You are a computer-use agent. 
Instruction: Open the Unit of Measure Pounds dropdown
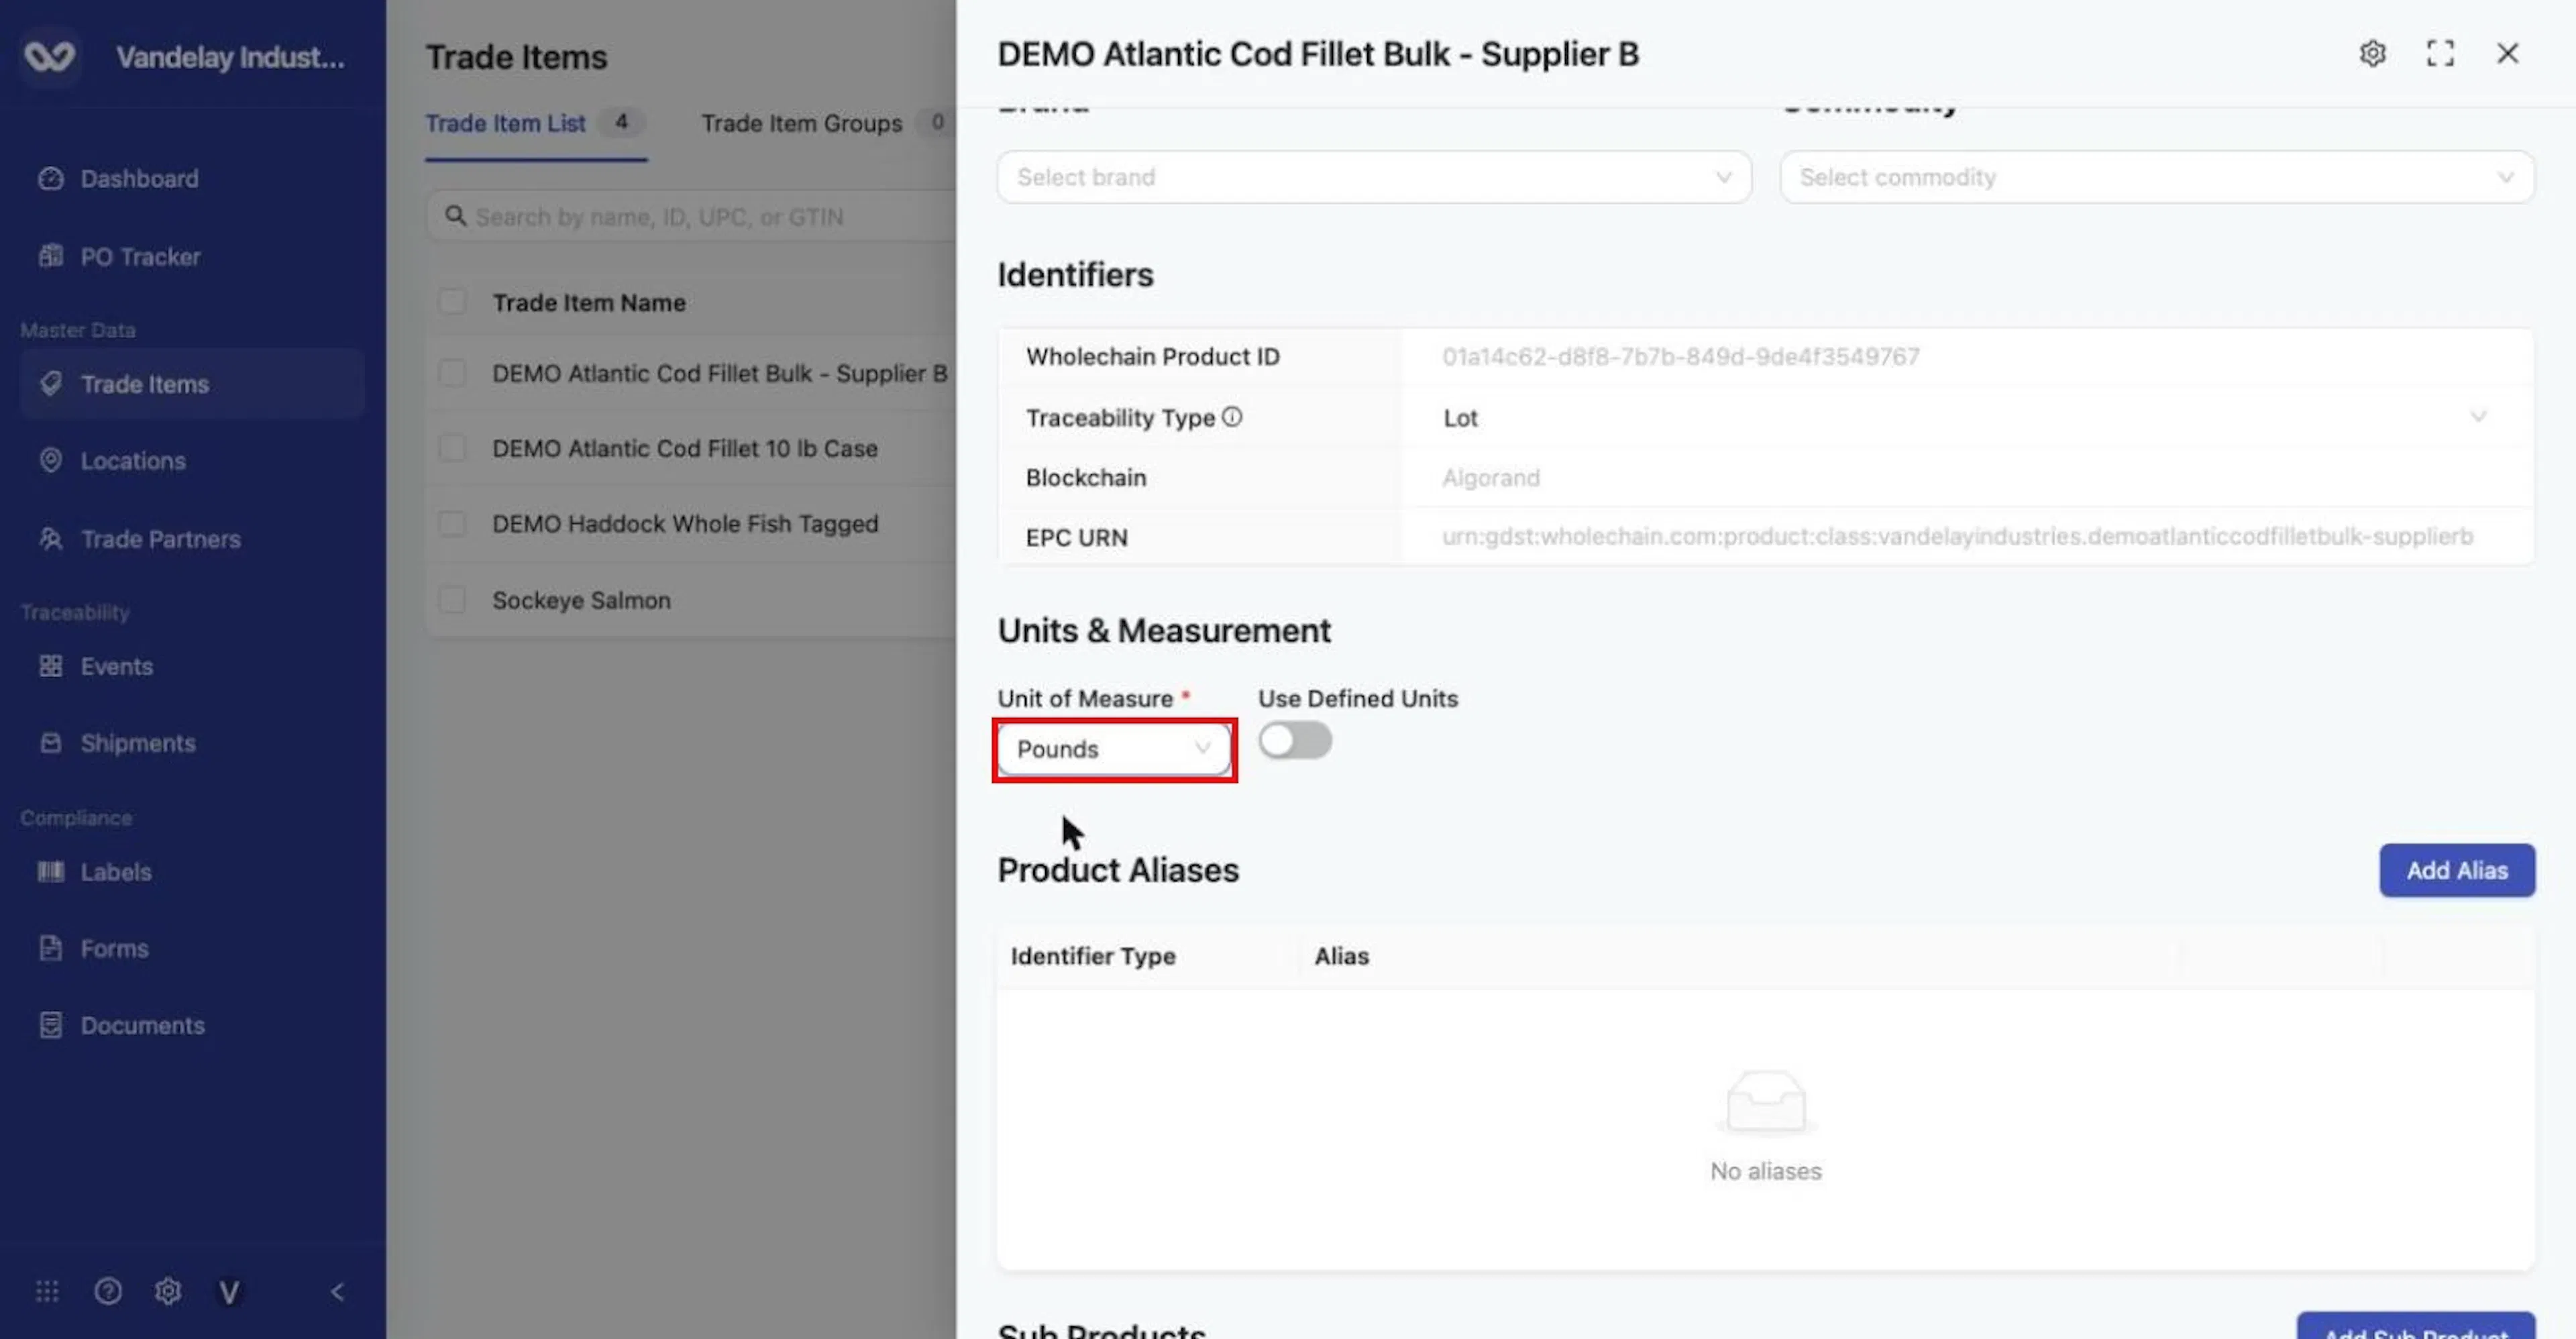[x=1114, y=749]
